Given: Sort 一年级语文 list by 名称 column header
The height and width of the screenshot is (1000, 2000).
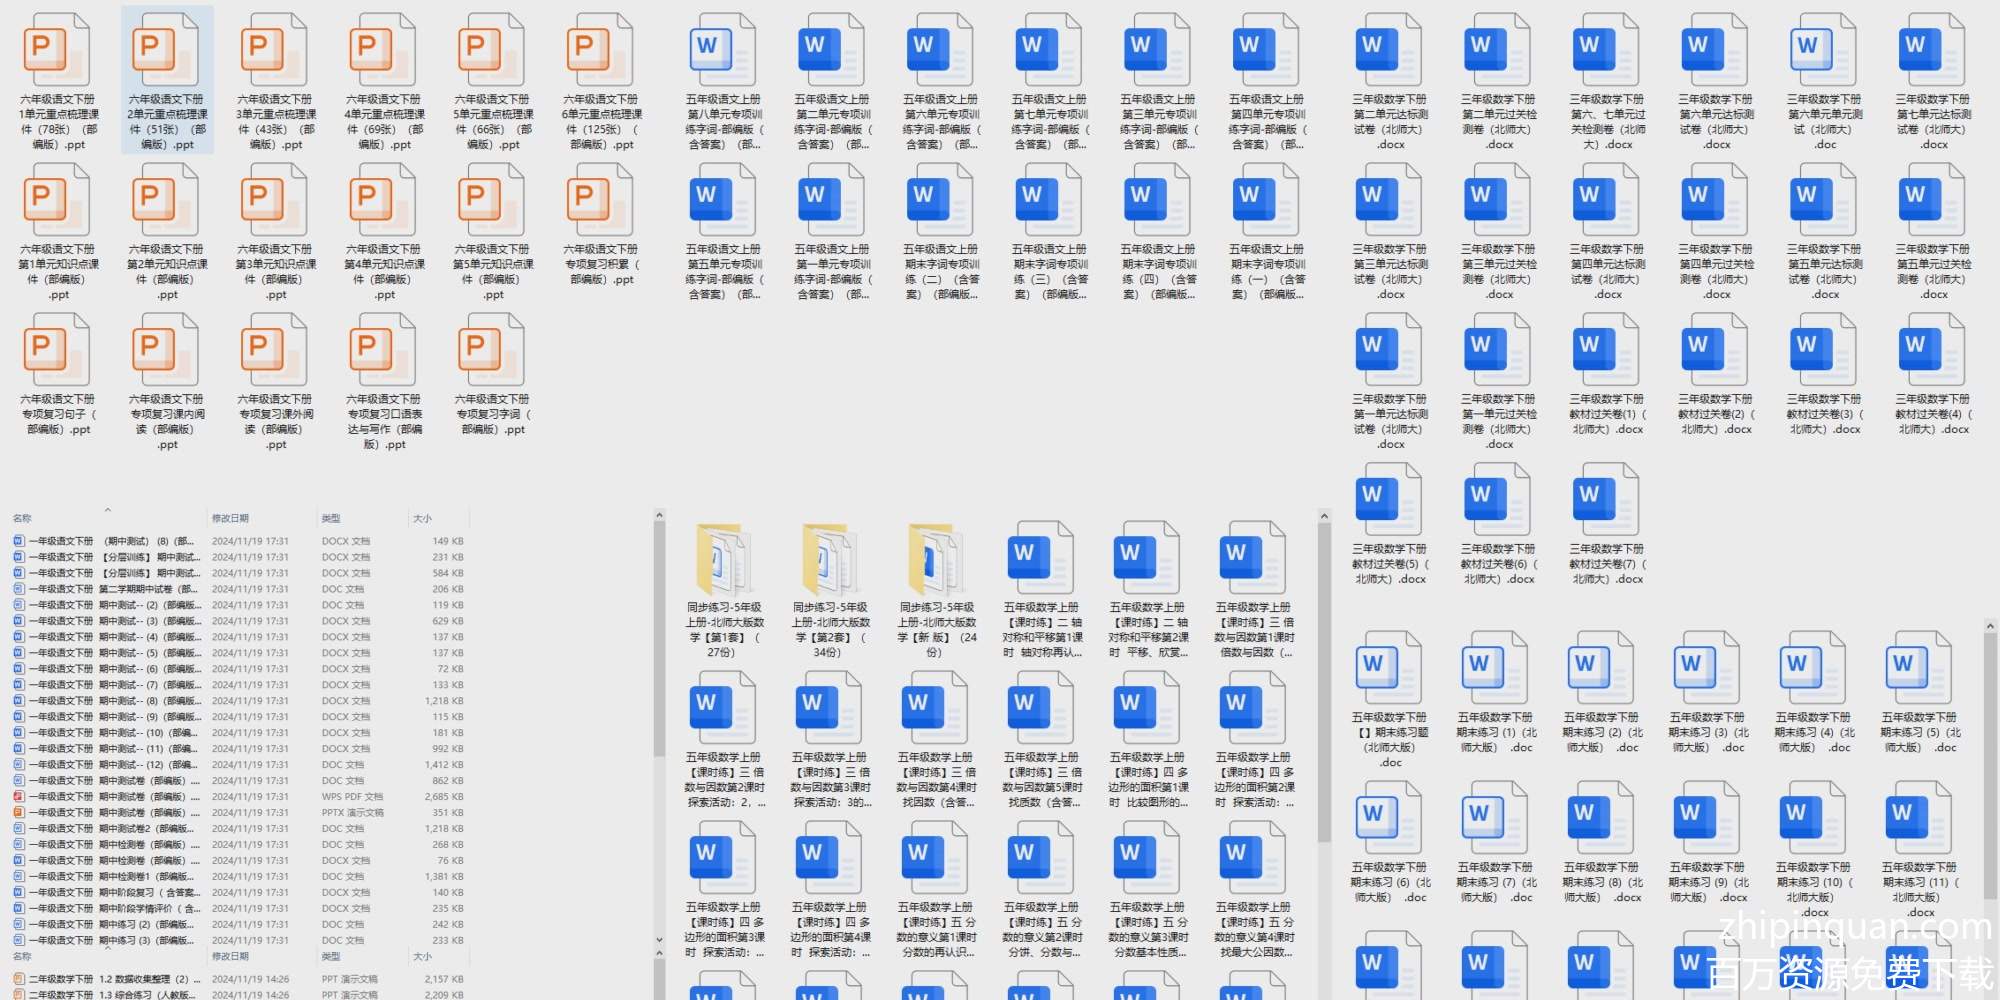Looking at the screenshot, I should click(22, 518).
